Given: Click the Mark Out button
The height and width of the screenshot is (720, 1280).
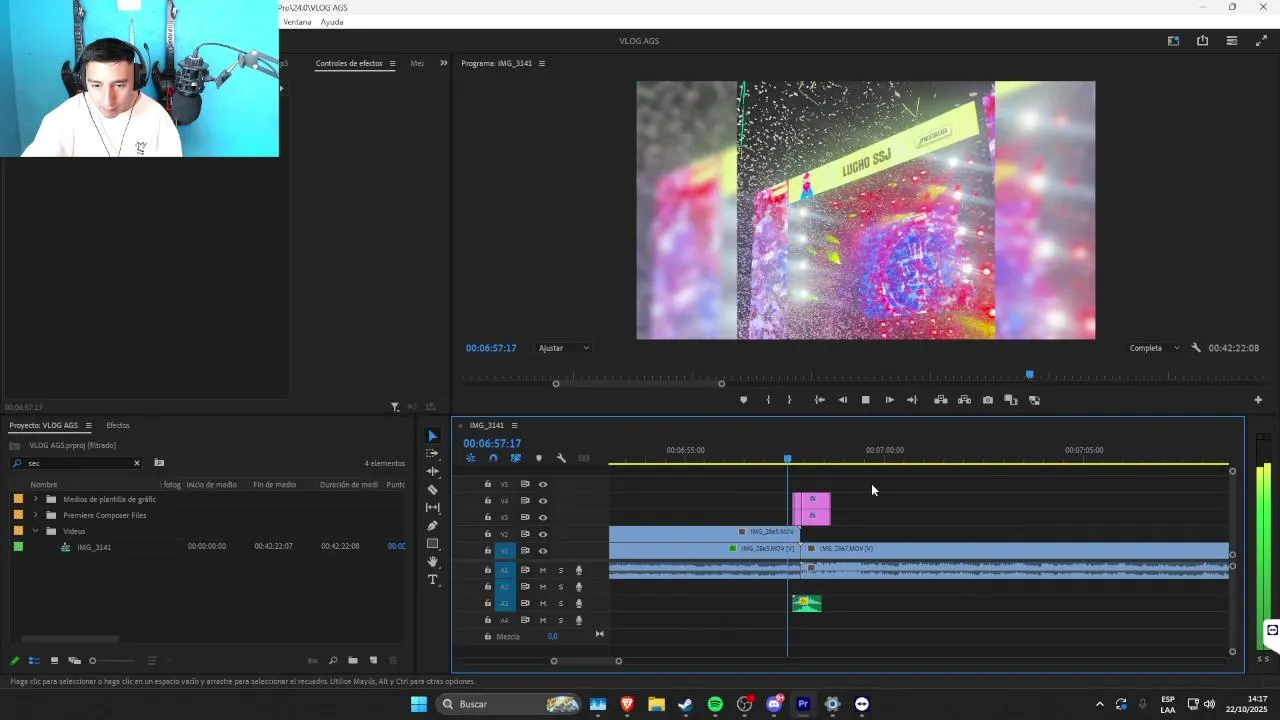Looking at the screenshot, I should [x=789, y=400].
